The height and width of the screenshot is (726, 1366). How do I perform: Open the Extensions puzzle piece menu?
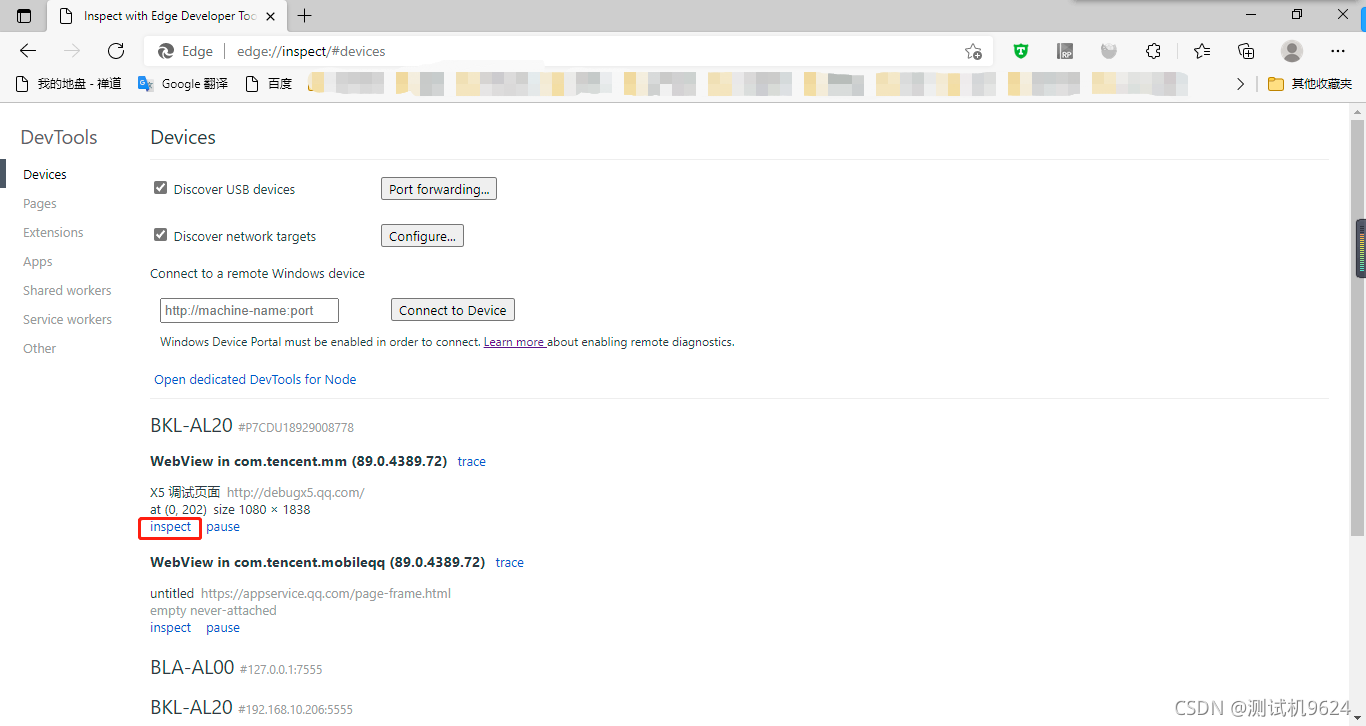tap(1153, 51)
